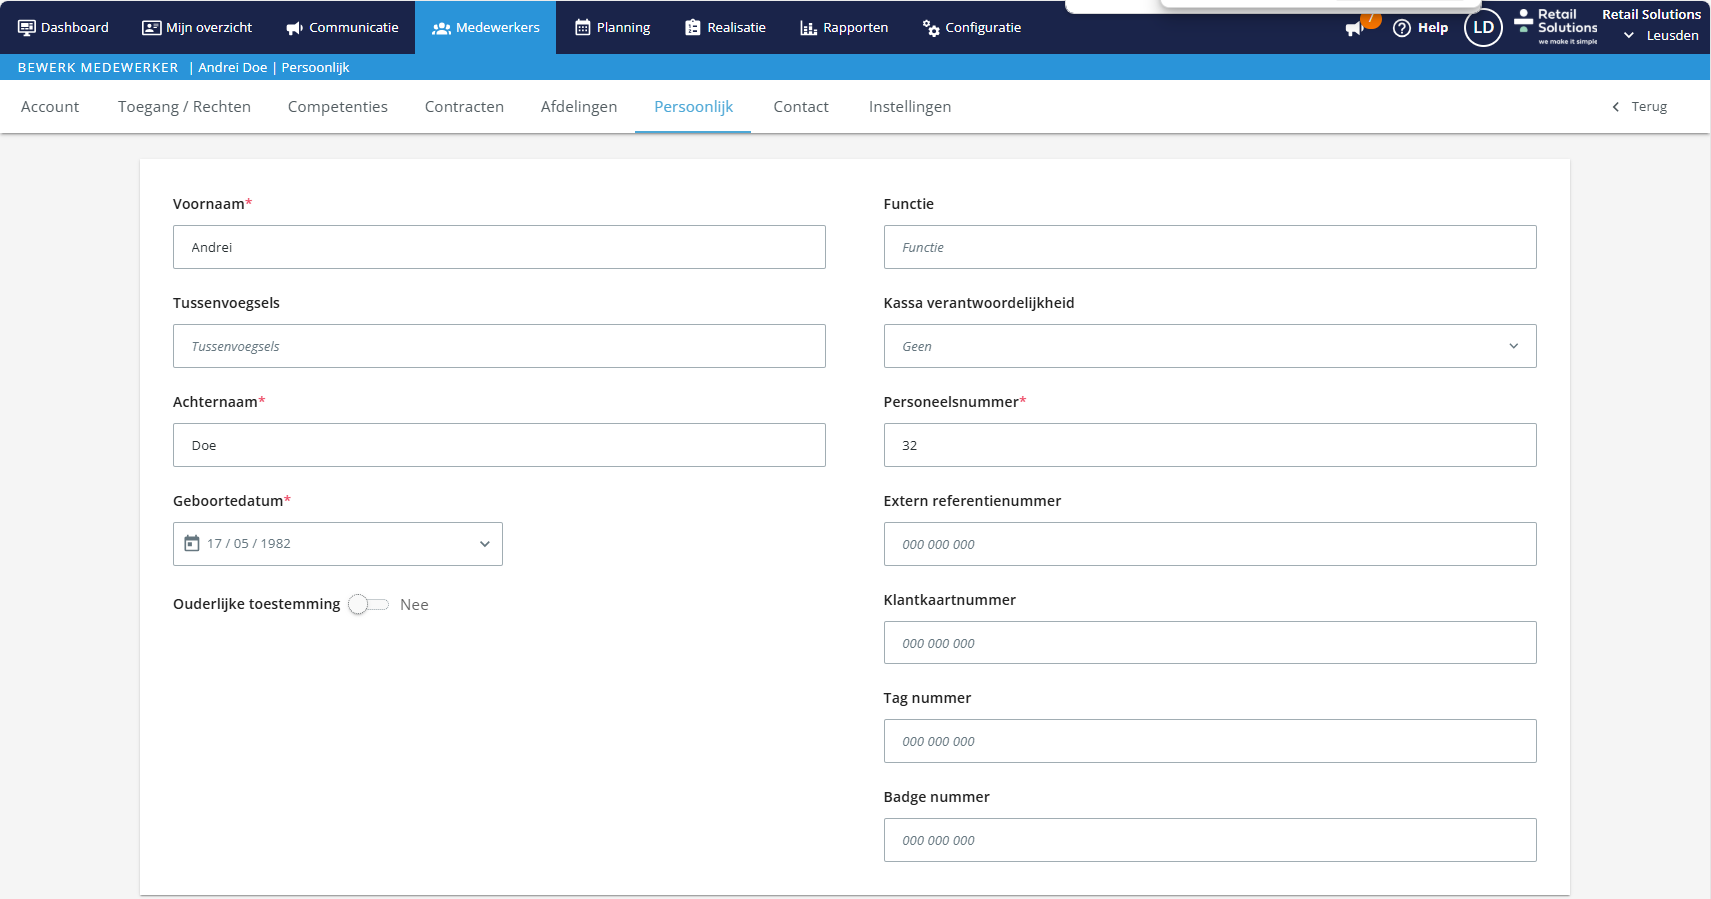Toggle the Ouderlijke toestemming switch

[368, 604]
